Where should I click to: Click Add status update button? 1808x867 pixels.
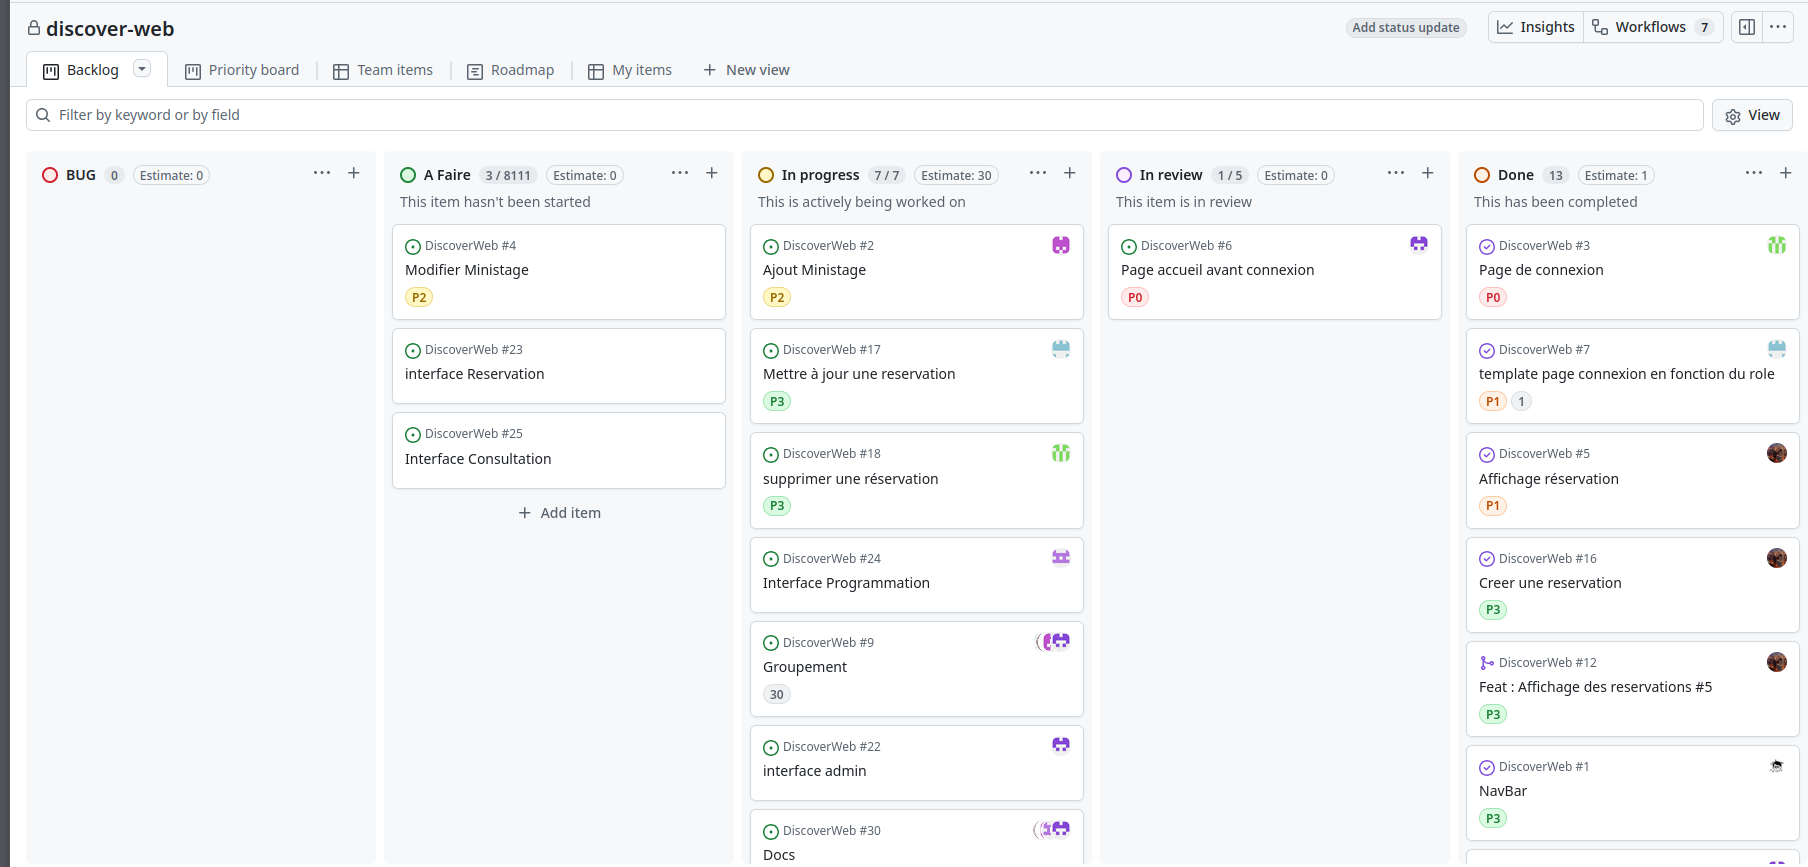1405,28
